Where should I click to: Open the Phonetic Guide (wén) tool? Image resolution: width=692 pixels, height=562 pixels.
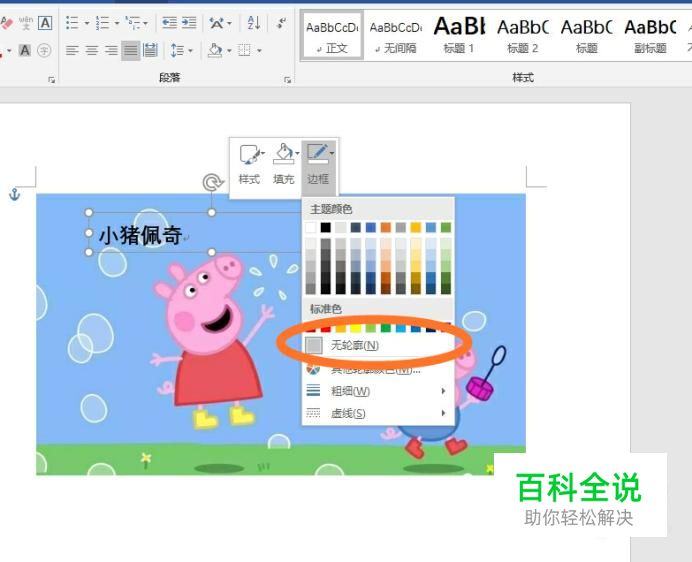pos(26,23)
